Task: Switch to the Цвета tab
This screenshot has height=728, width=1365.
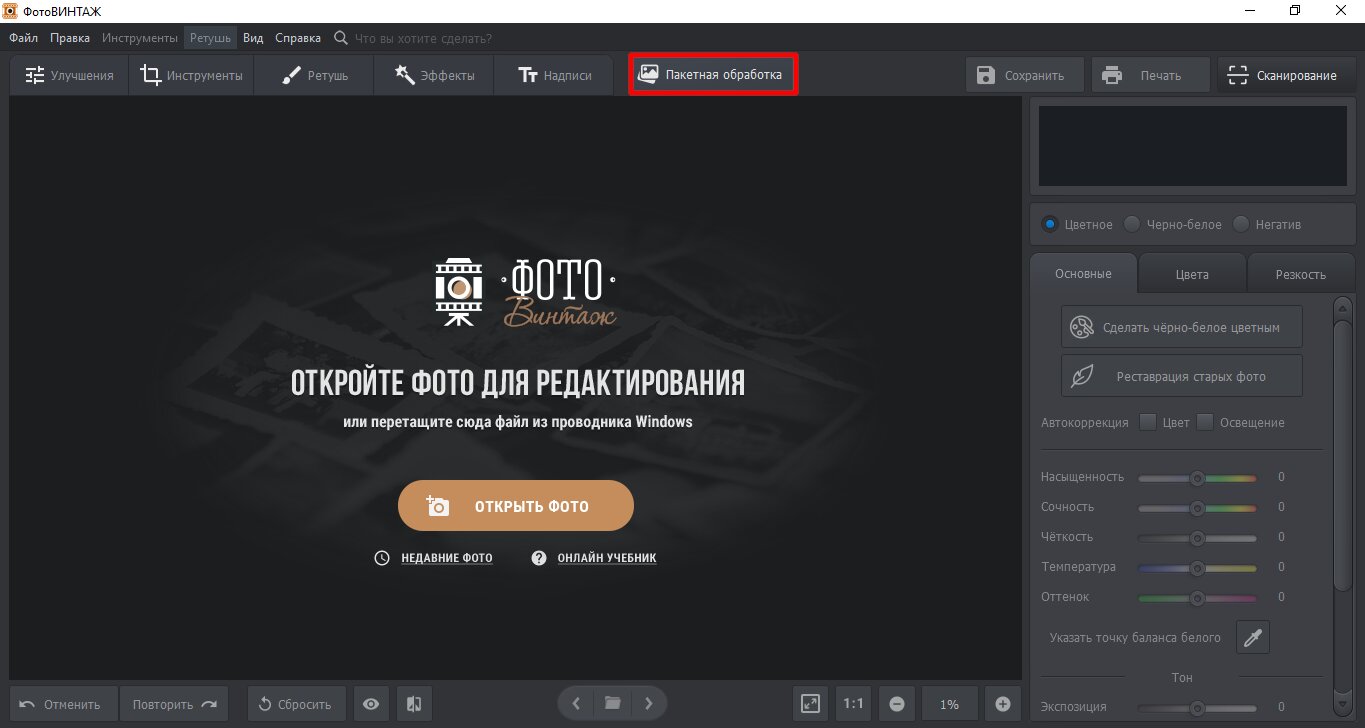Action: coord(1192,273)
